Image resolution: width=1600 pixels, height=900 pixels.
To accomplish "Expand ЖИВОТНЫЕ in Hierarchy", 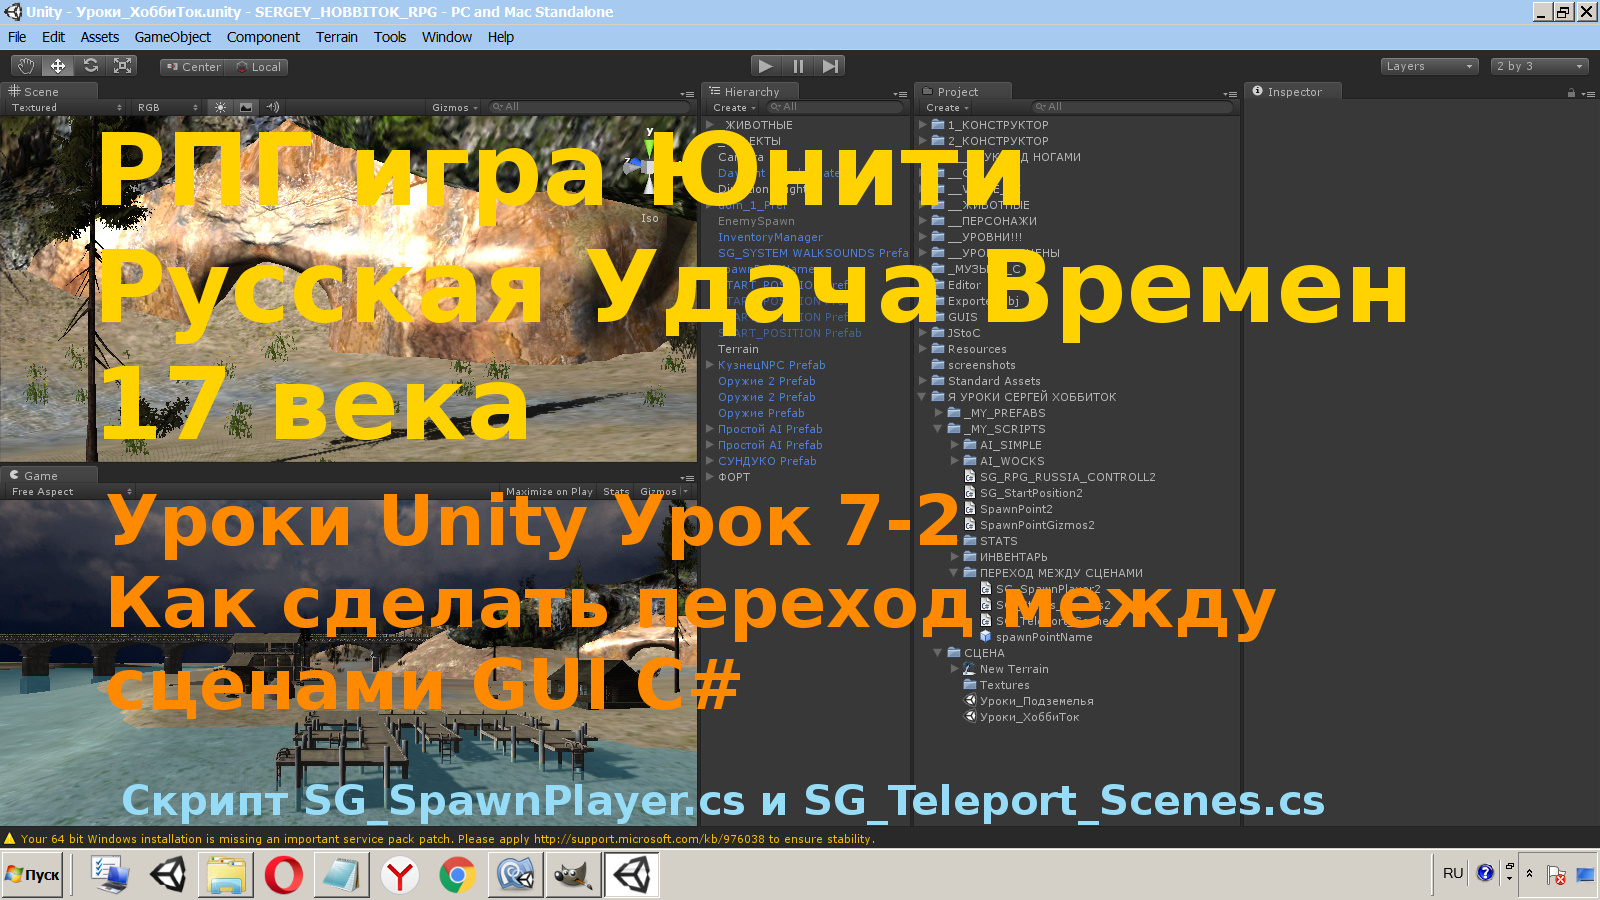I will tap(710, 125).
